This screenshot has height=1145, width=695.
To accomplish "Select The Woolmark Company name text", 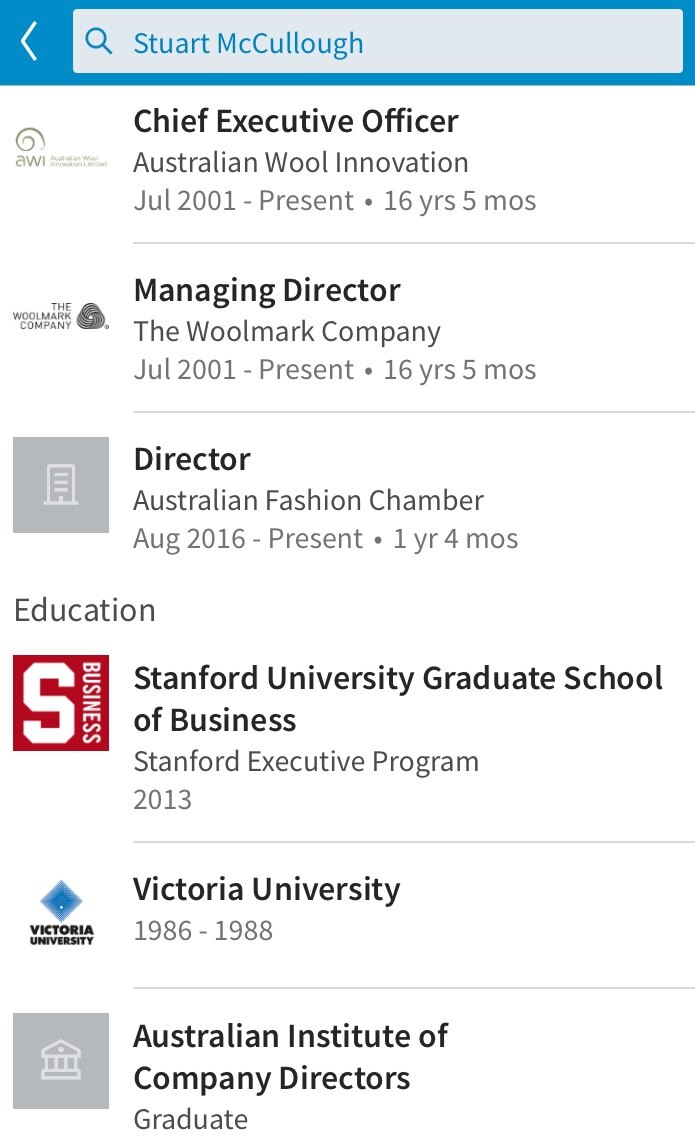I will click(x=287, y=331).
